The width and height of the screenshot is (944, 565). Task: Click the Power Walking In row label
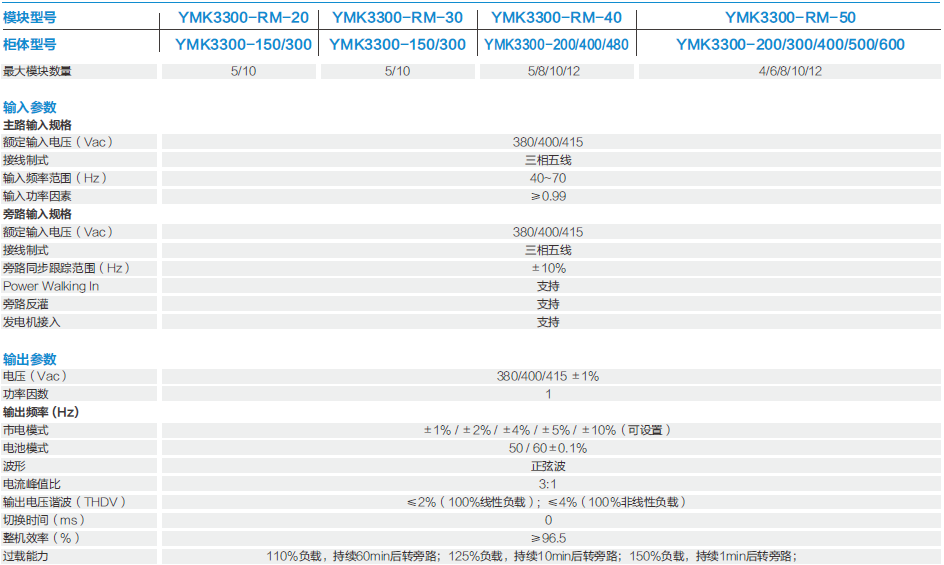[x=51, y=286]
